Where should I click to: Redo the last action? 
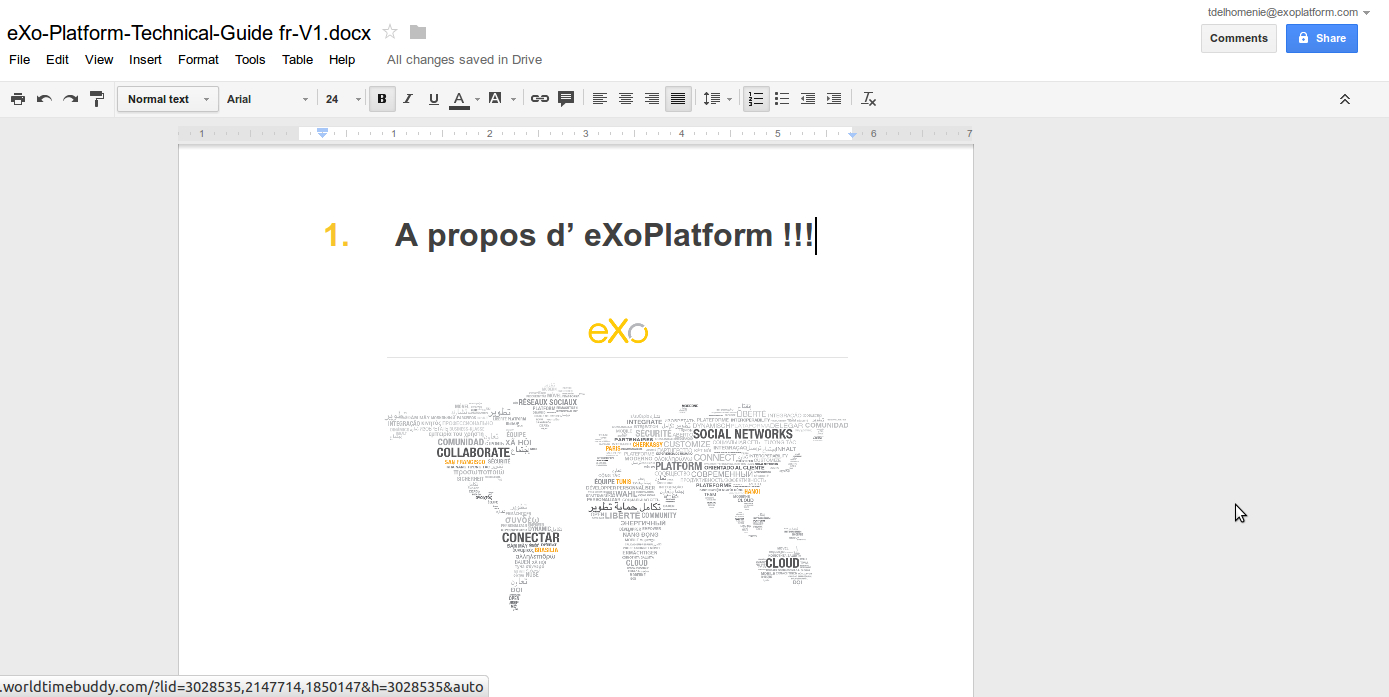(70, 99)
